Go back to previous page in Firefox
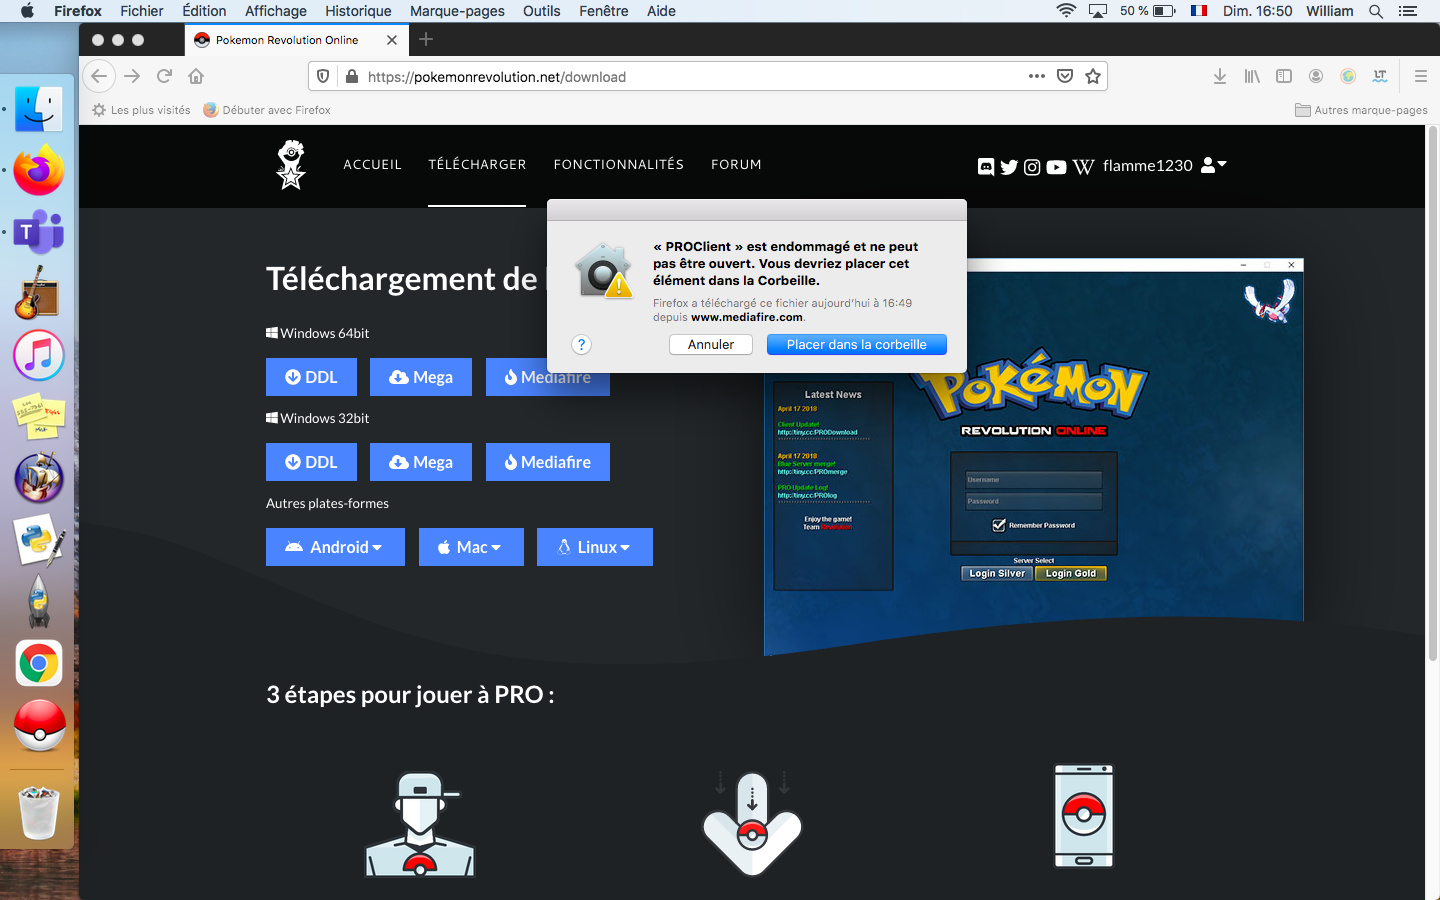This screenshot has height=900, width=1440. pos(98,76)
